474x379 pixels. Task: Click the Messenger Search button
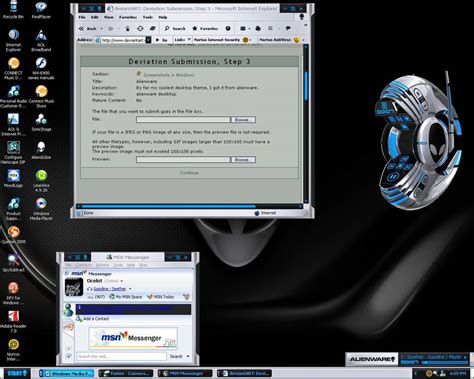click(176, 356)
